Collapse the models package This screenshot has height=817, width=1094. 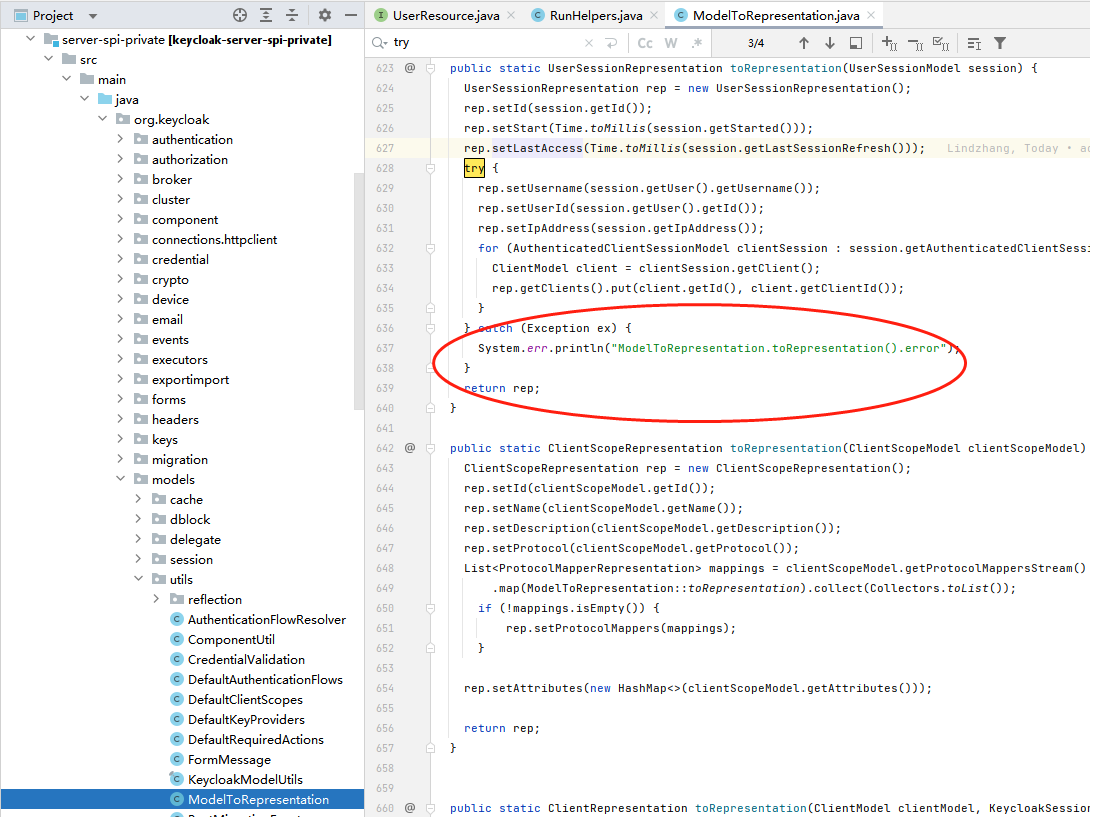[121, 479]
